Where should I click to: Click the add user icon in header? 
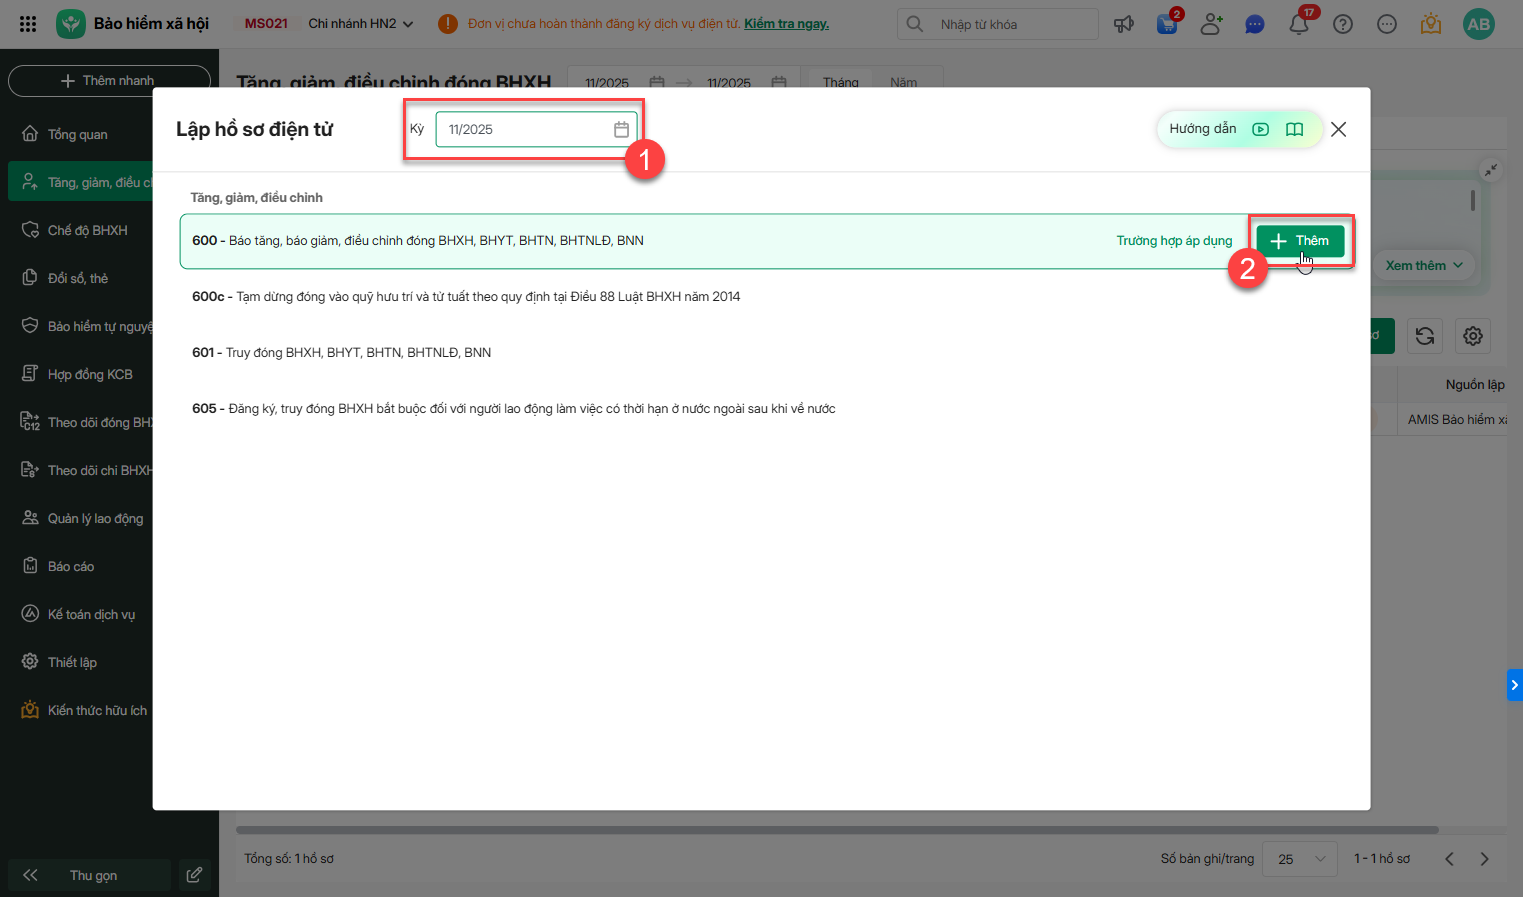tap(1211, 24)
